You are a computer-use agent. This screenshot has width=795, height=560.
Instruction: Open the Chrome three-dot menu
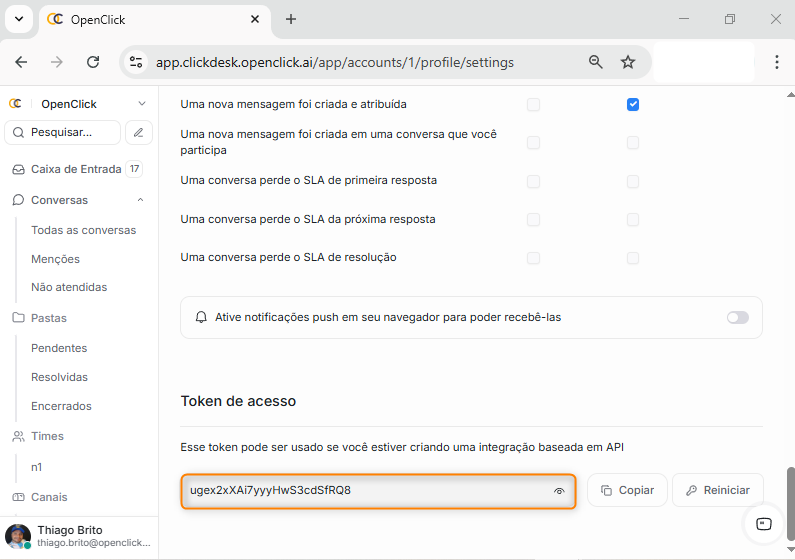[x=777, y=62]
